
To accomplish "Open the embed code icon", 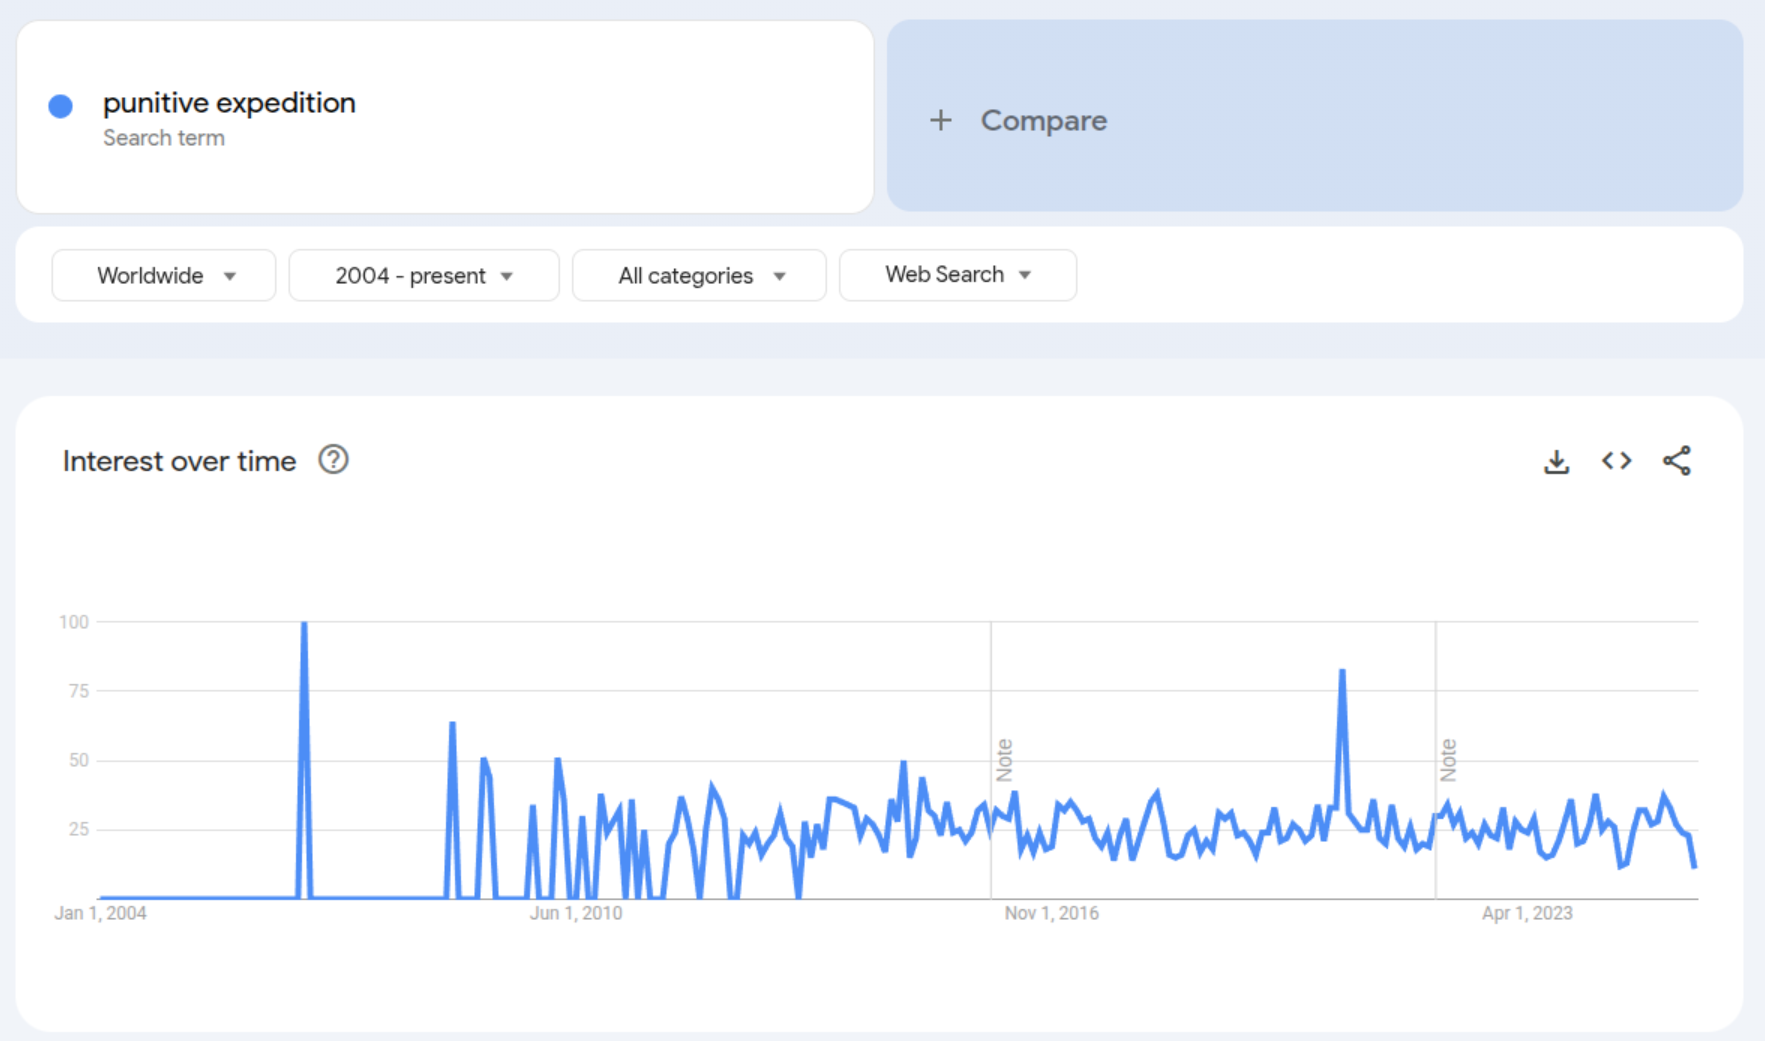I will click(1616, 461).
